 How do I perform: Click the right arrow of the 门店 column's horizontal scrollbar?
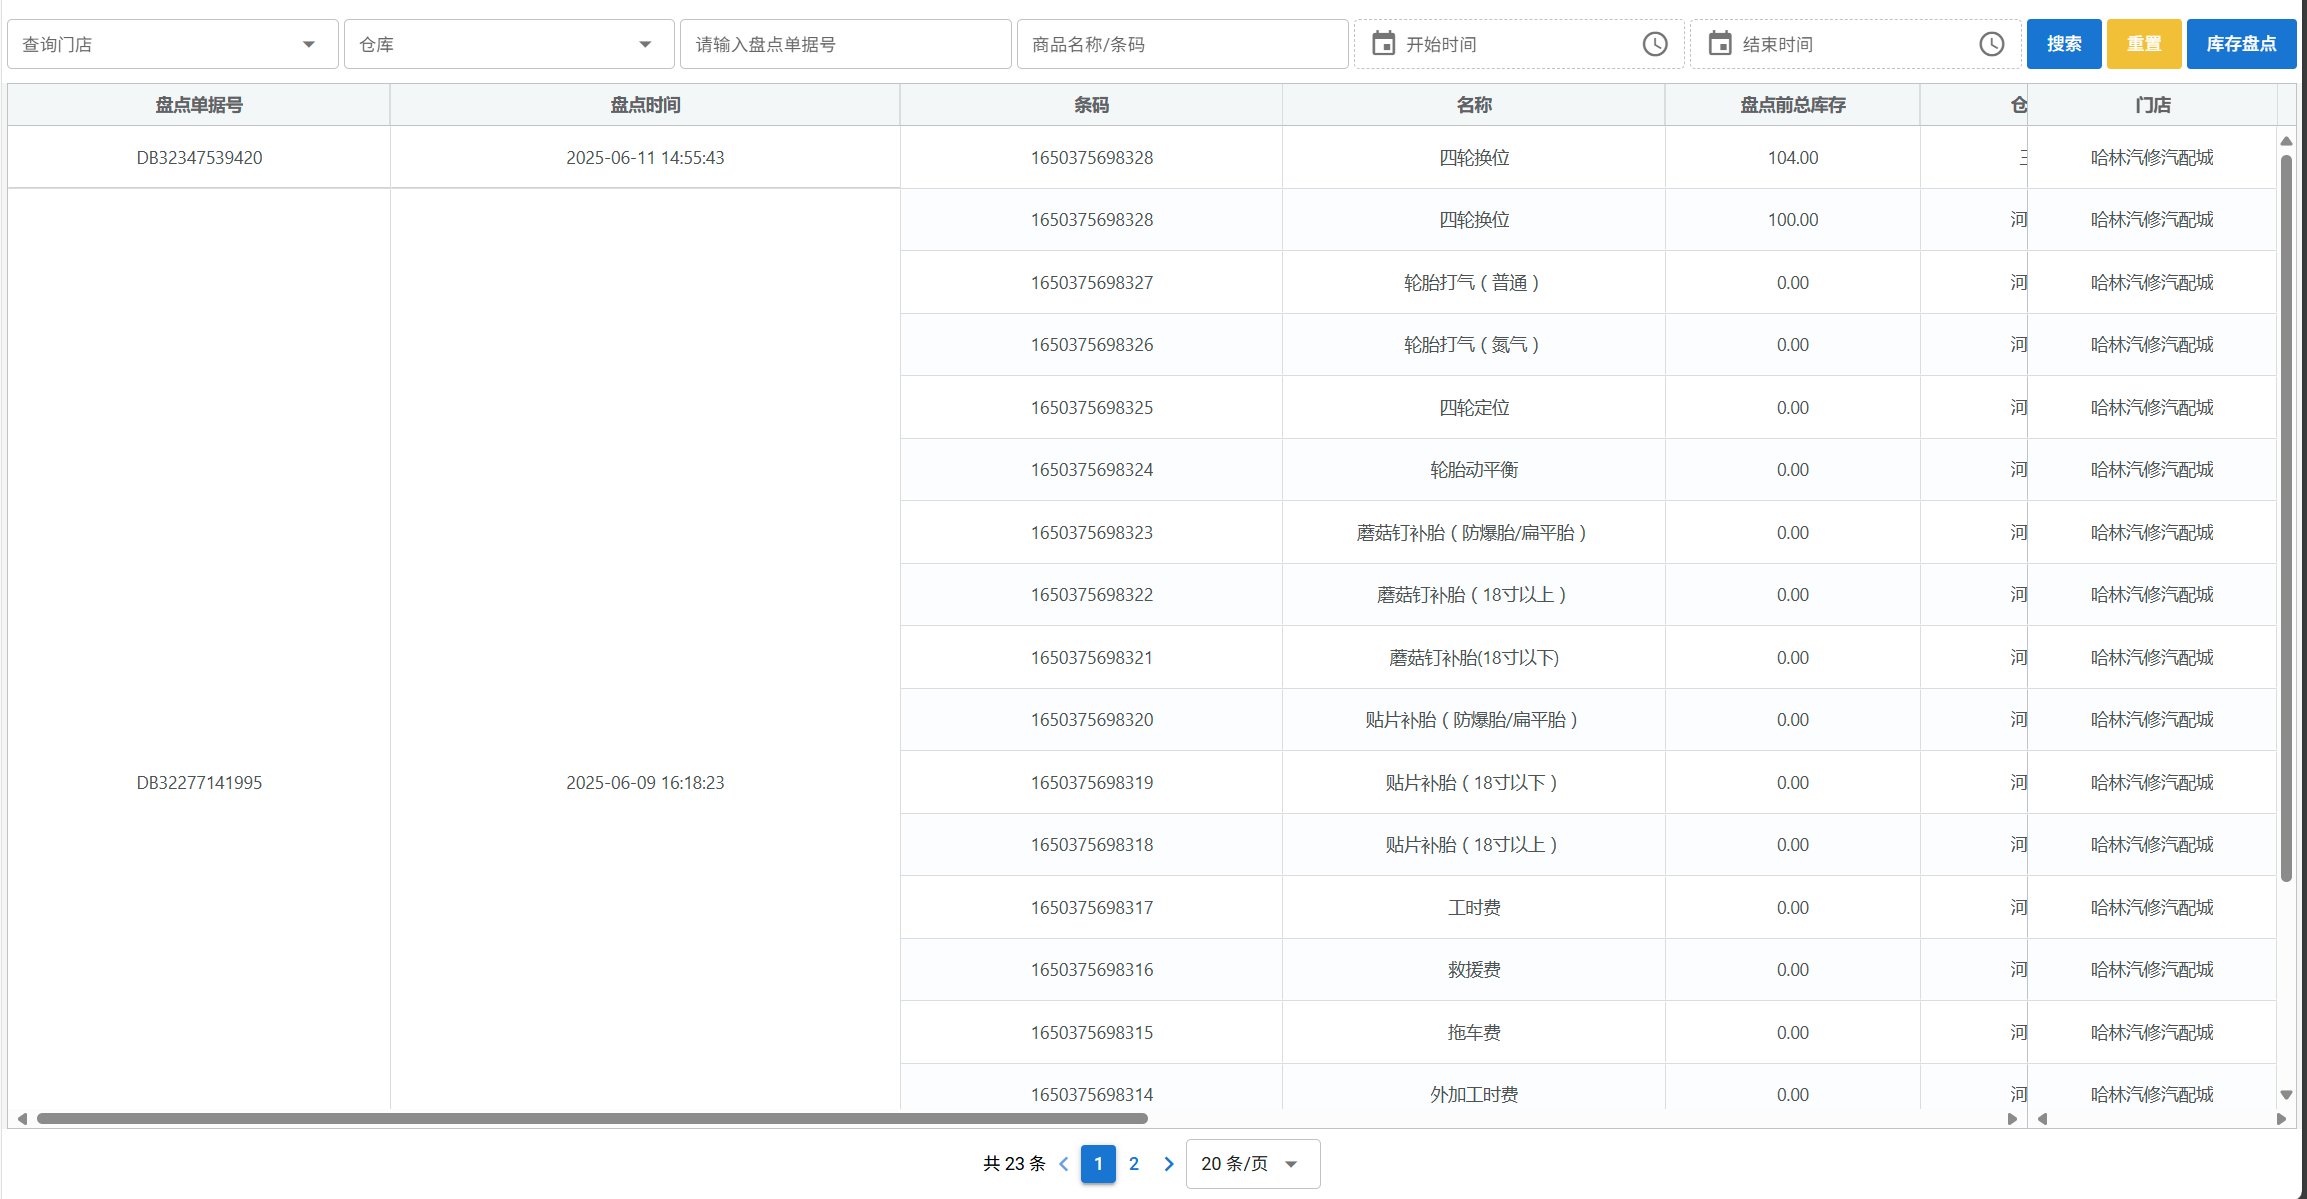tap(2281, 1119)
